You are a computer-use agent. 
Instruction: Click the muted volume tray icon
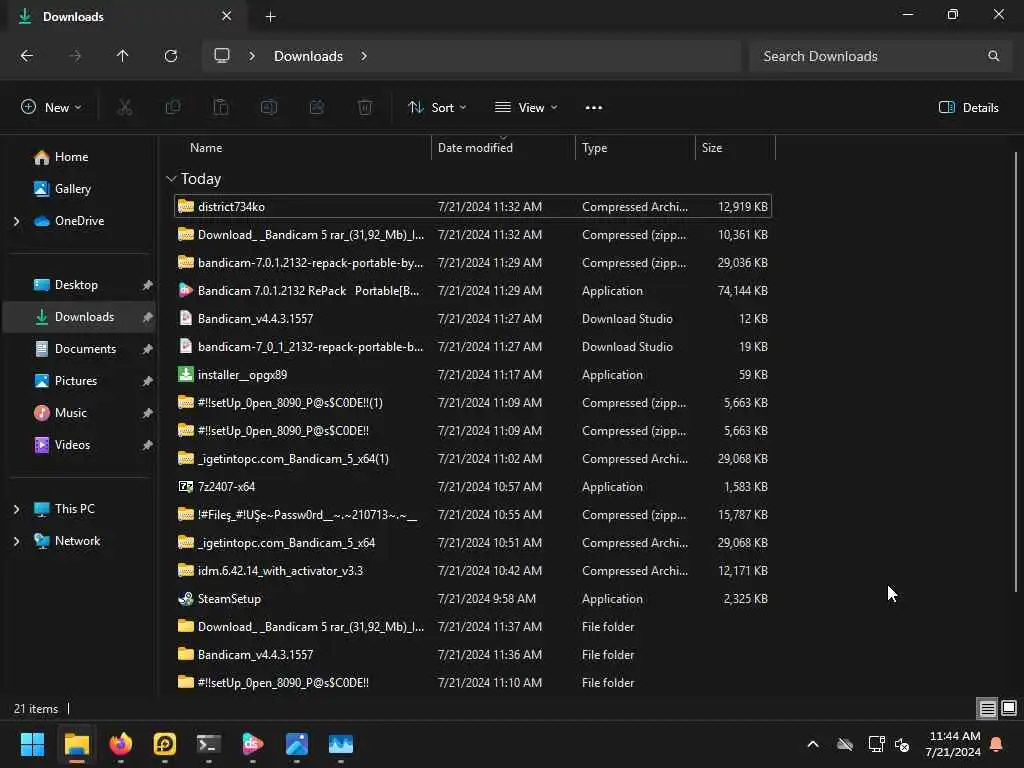tap(903, 744)
